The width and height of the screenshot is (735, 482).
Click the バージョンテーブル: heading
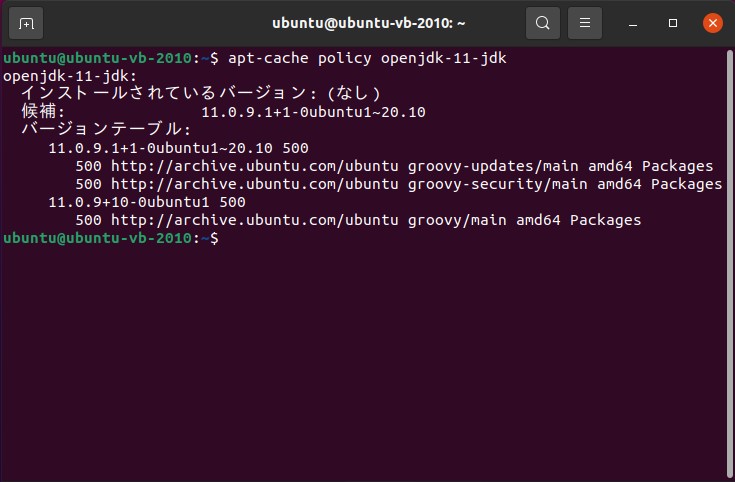click(x=106, y=129)
